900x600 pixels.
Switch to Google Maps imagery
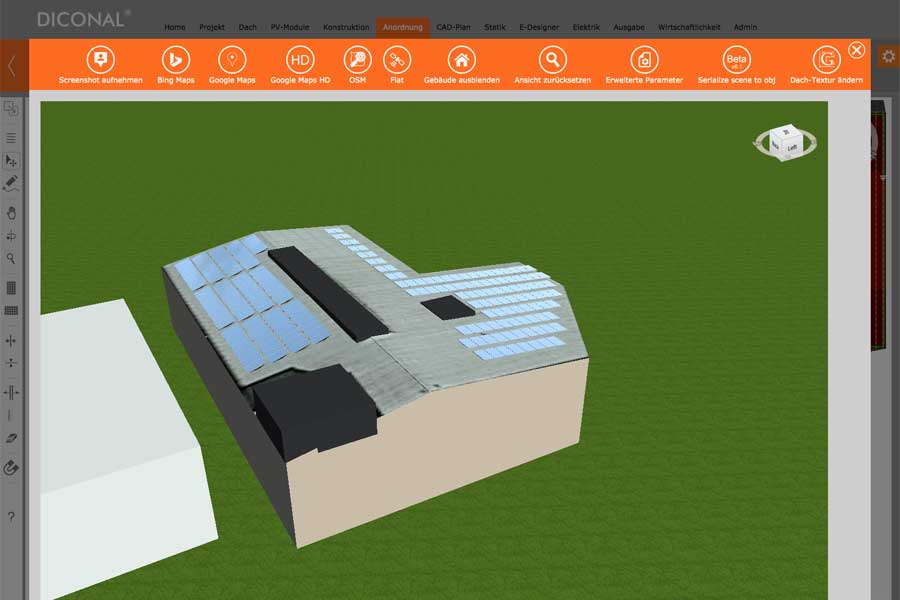tap(232, 59)
